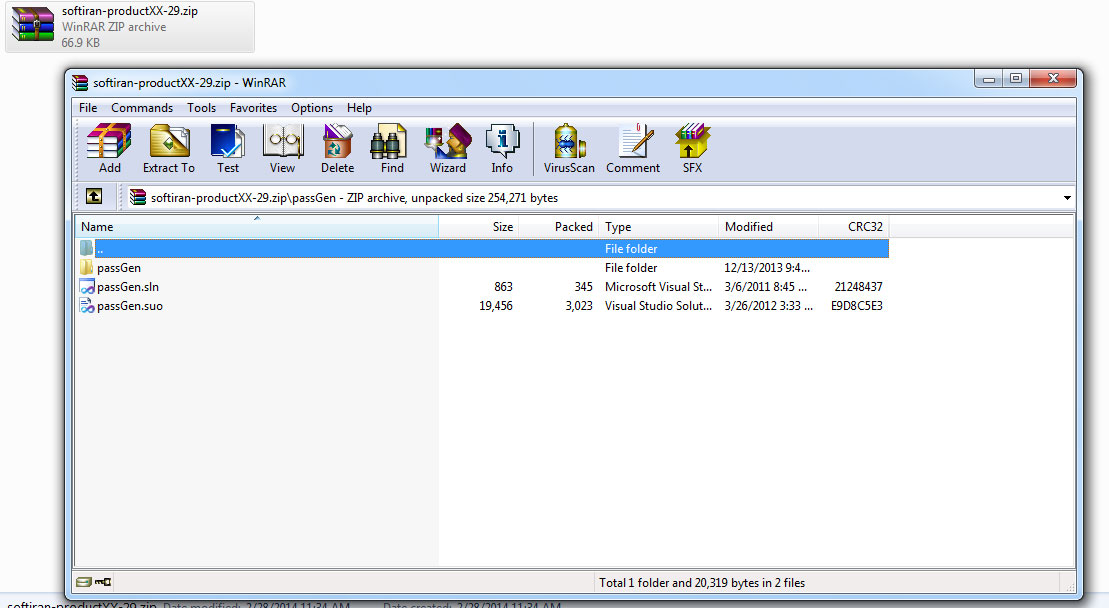Minimize the WinRAR window
The height and width of the screenshot is (608, 1109).
click(989, 78)
